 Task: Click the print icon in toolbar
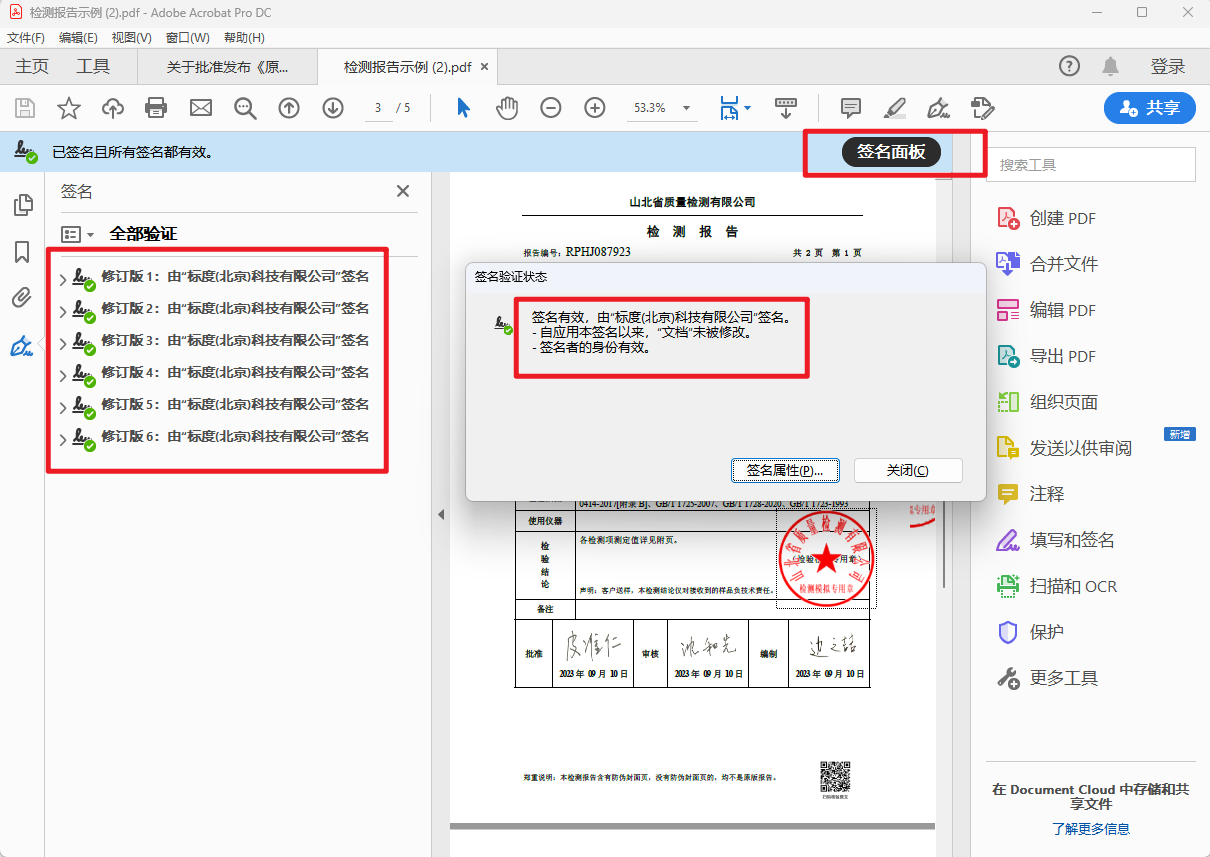(155, 108)
